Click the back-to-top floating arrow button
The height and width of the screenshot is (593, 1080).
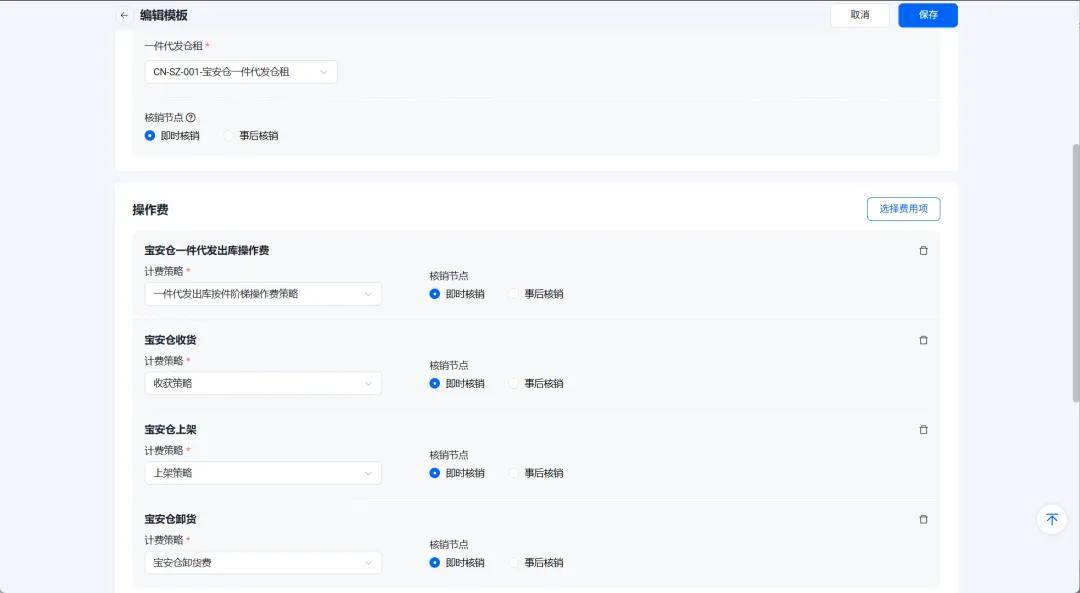[1052, 519]
